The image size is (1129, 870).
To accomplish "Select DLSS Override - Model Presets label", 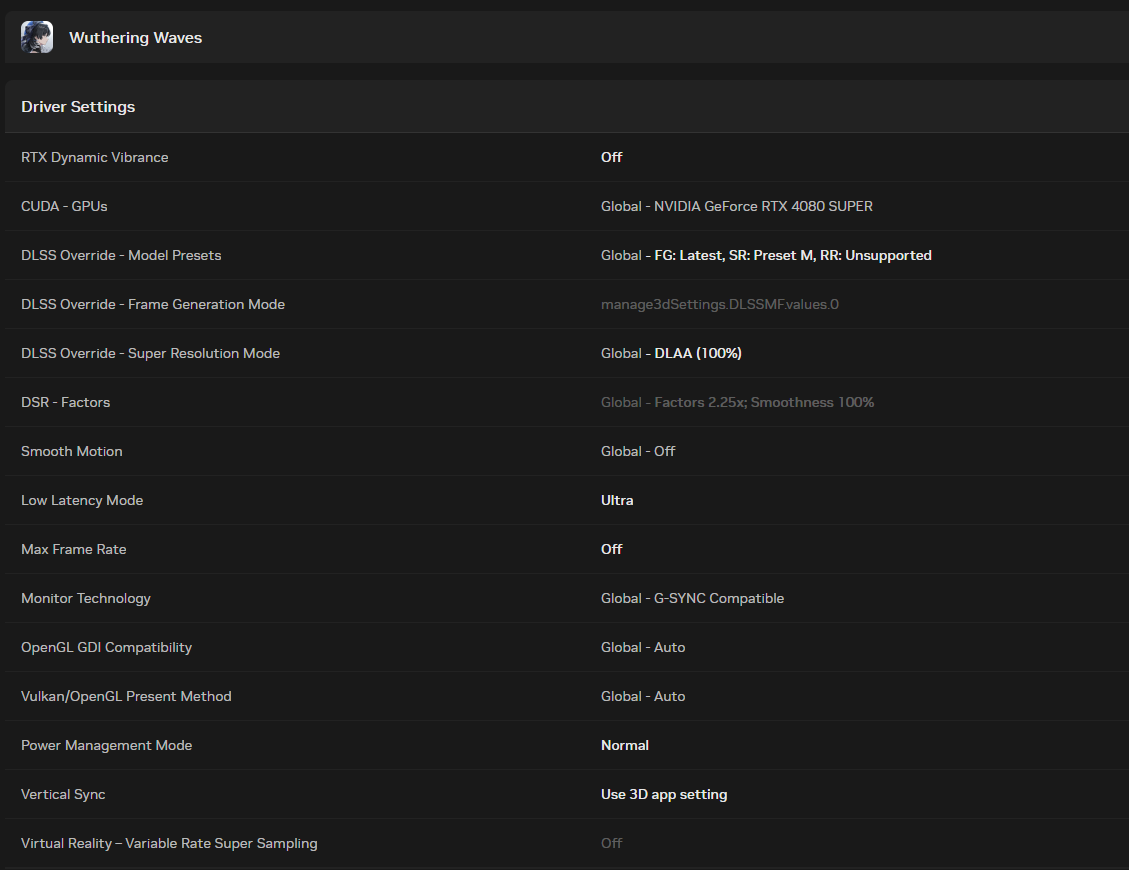I will (x=121, y=255).
